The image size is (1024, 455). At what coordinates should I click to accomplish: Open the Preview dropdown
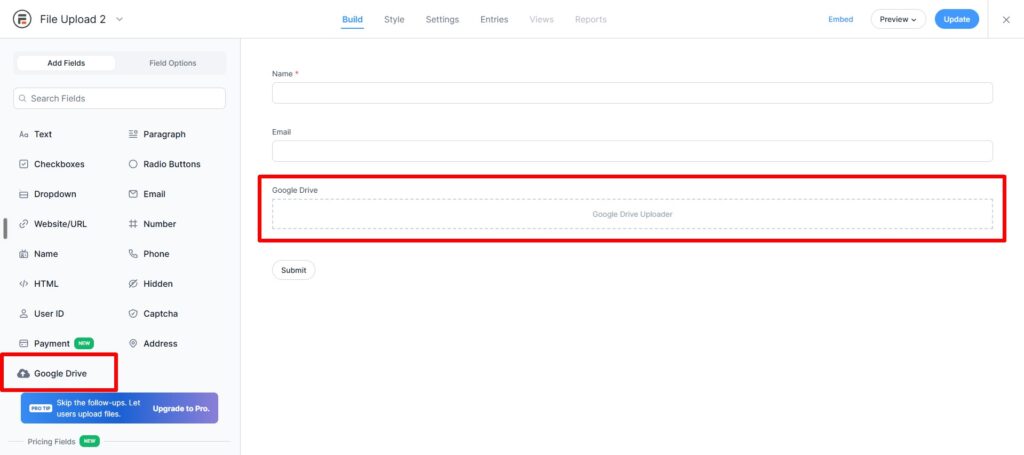click(x=898, y=20)
